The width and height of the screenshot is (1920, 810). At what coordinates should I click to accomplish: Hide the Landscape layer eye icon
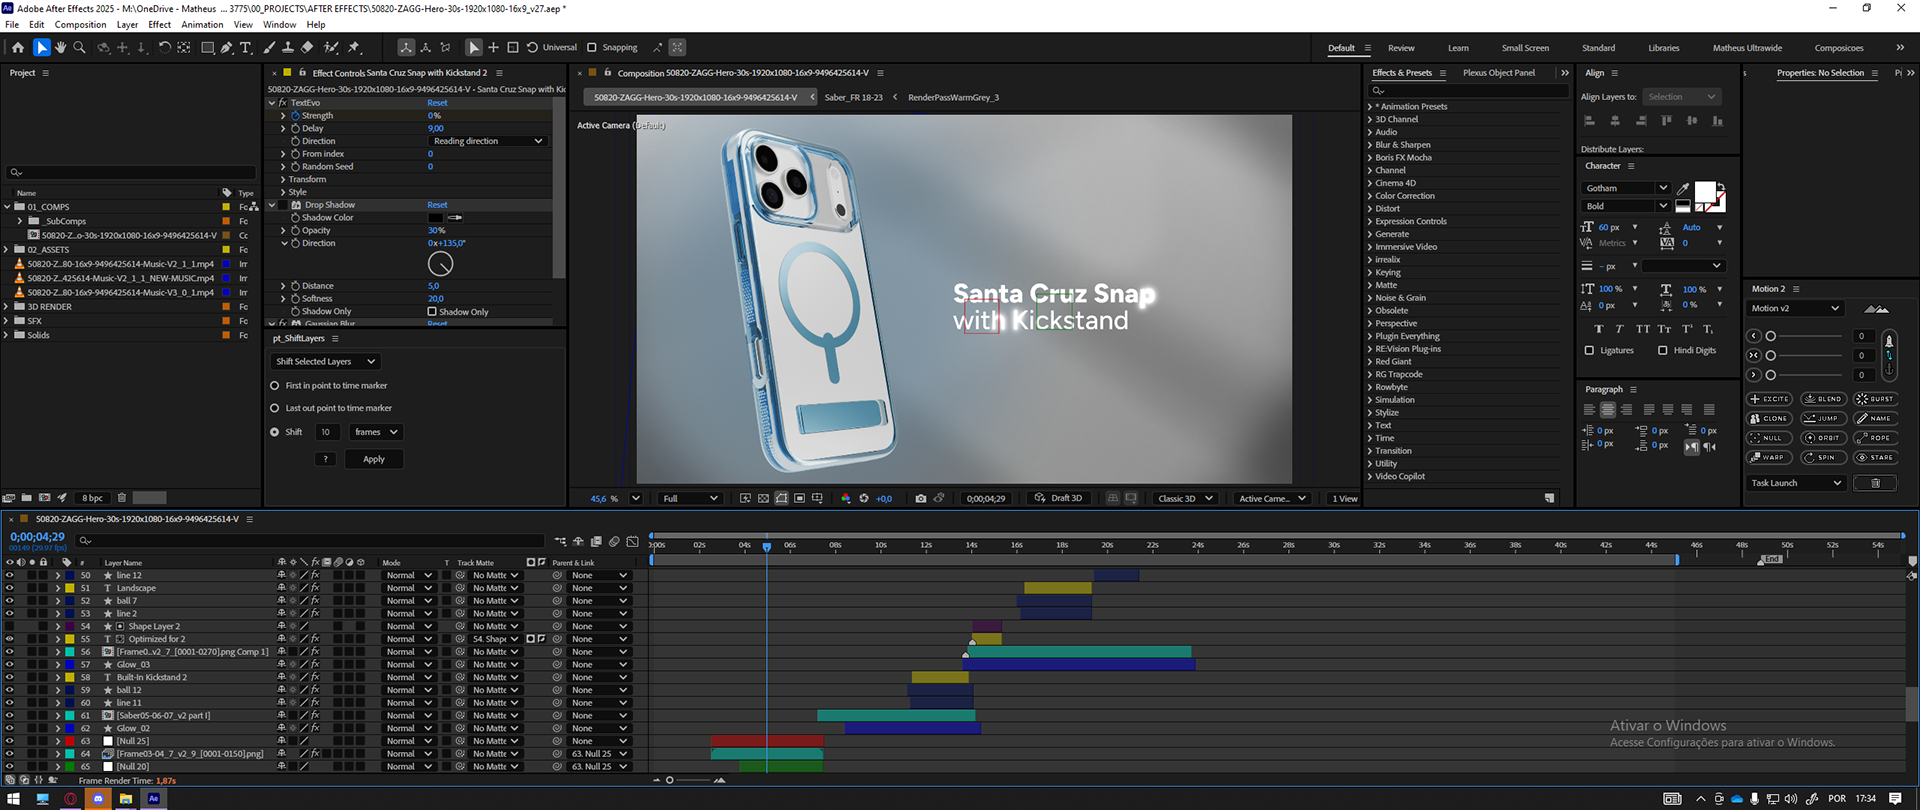[9, 588]
